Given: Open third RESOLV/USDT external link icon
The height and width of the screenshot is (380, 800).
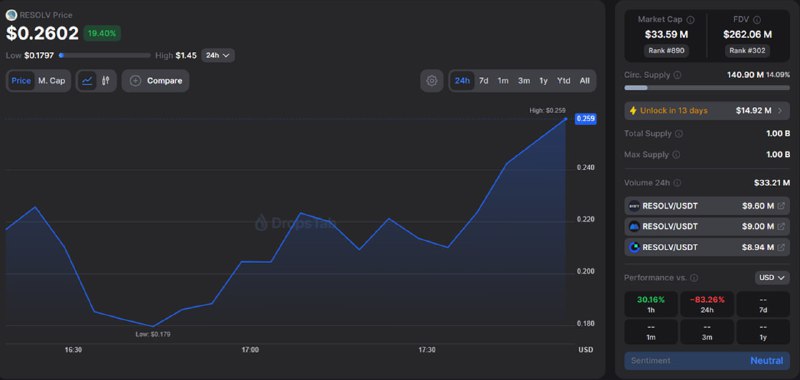Looking at the screenshot, I should 781,247.
